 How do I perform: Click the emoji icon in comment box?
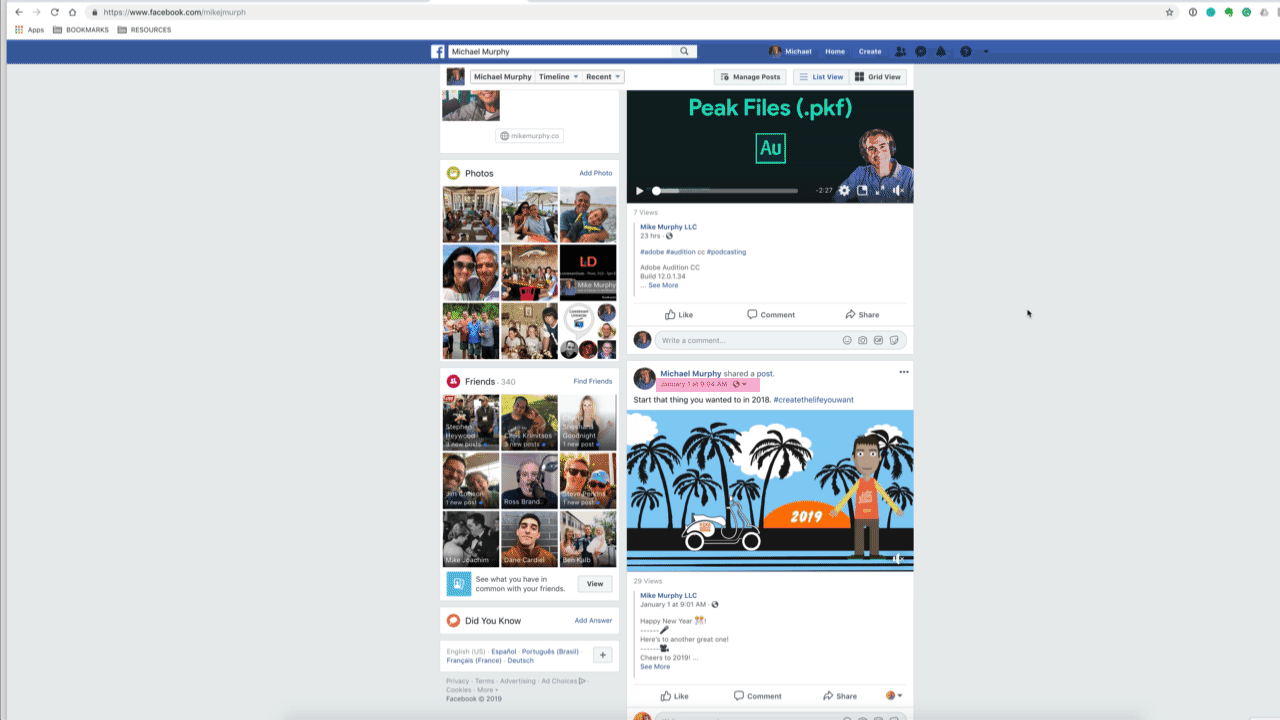[847, 340]
